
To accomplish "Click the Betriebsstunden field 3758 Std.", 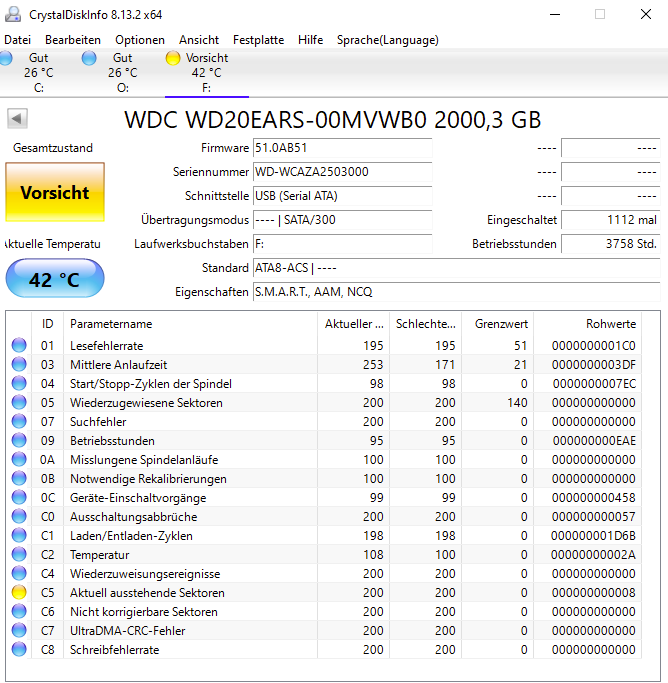I will 611,244.
